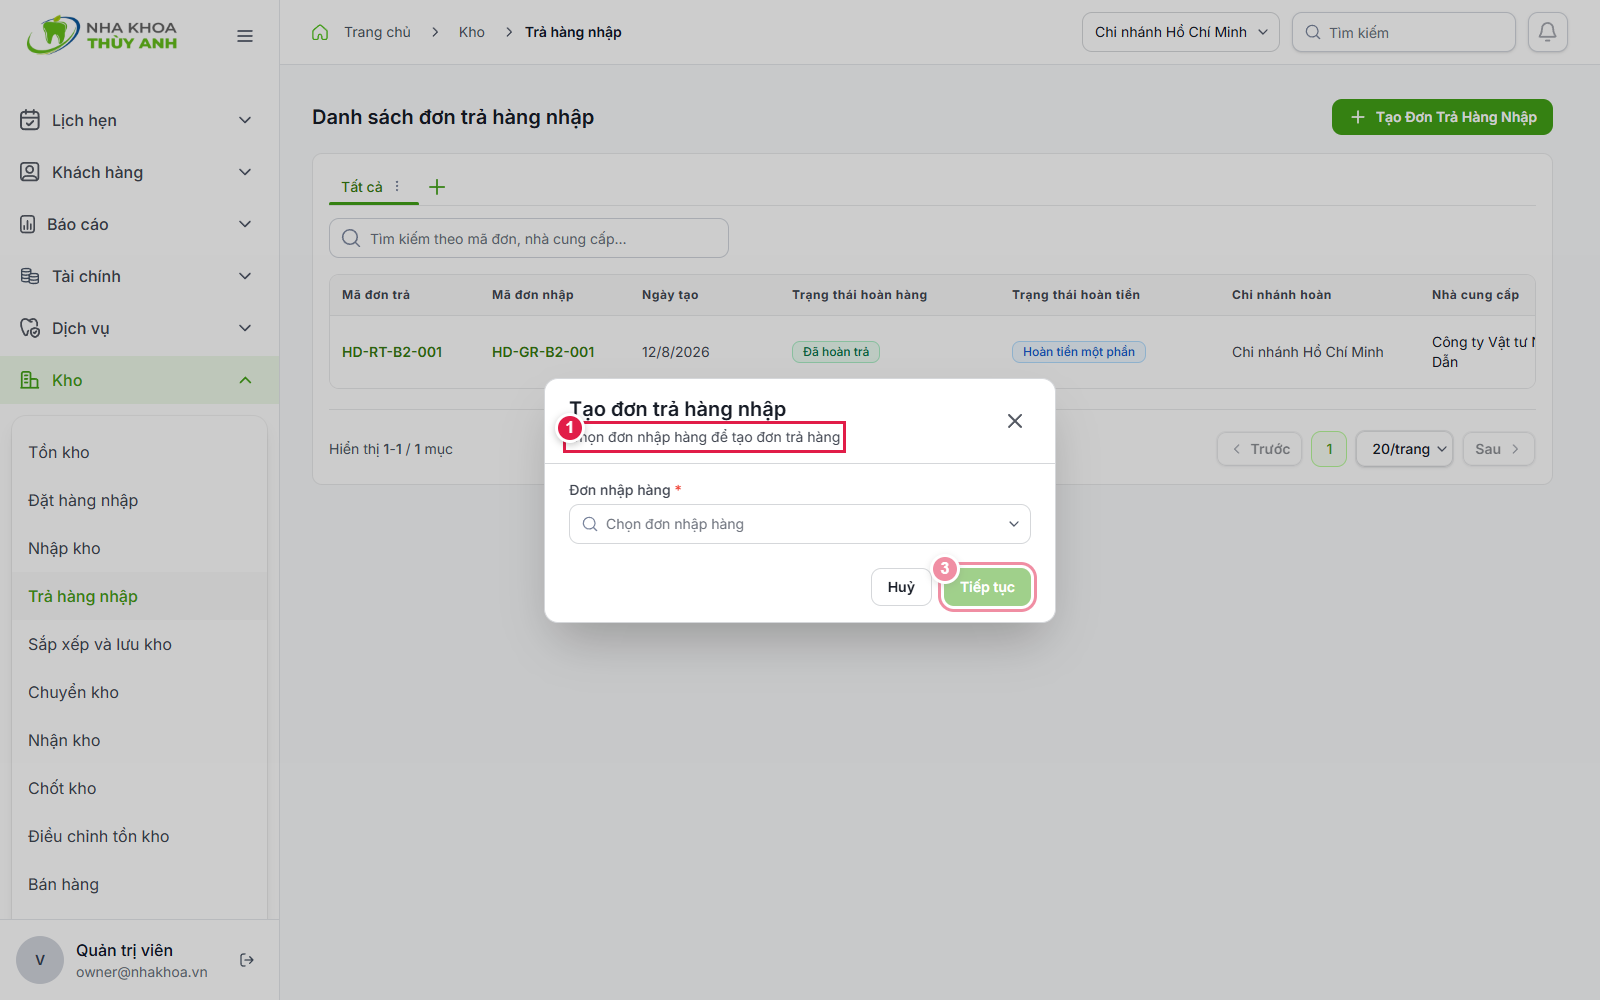Click the Huỷ button
Image resolution: width=1600 pixels, height=1000 pixels.
(x=901, y=587)
